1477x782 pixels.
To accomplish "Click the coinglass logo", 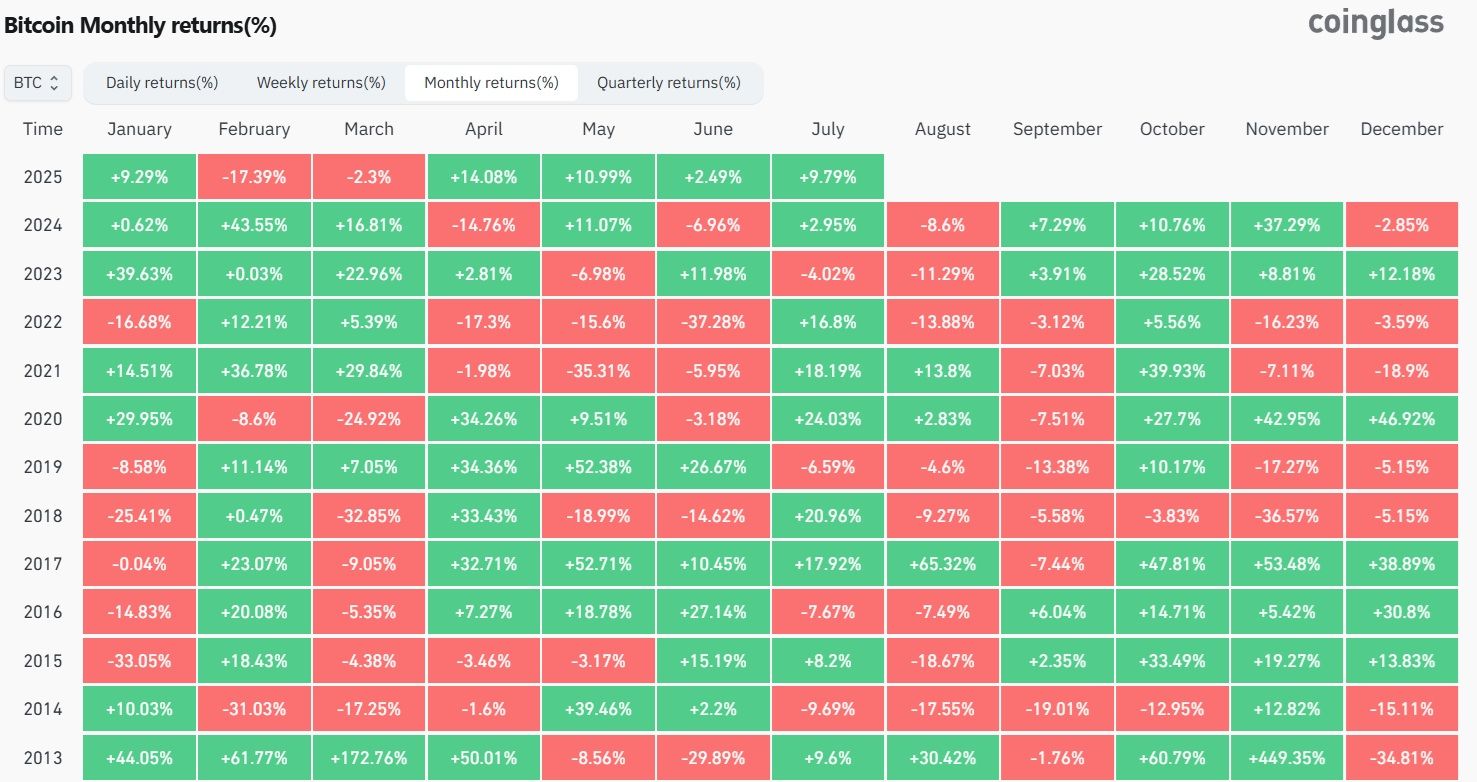I will pos(1376,22).
